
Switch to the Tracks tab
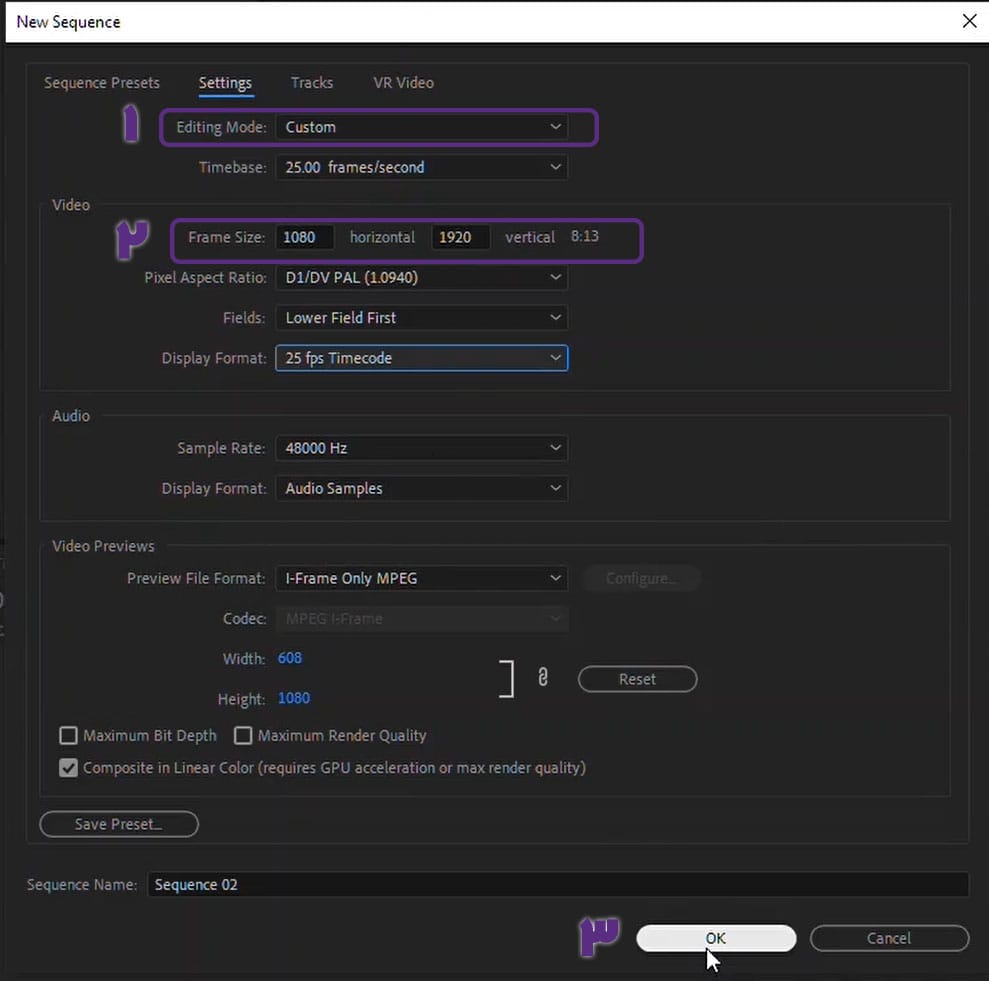[x=312, y=83]
